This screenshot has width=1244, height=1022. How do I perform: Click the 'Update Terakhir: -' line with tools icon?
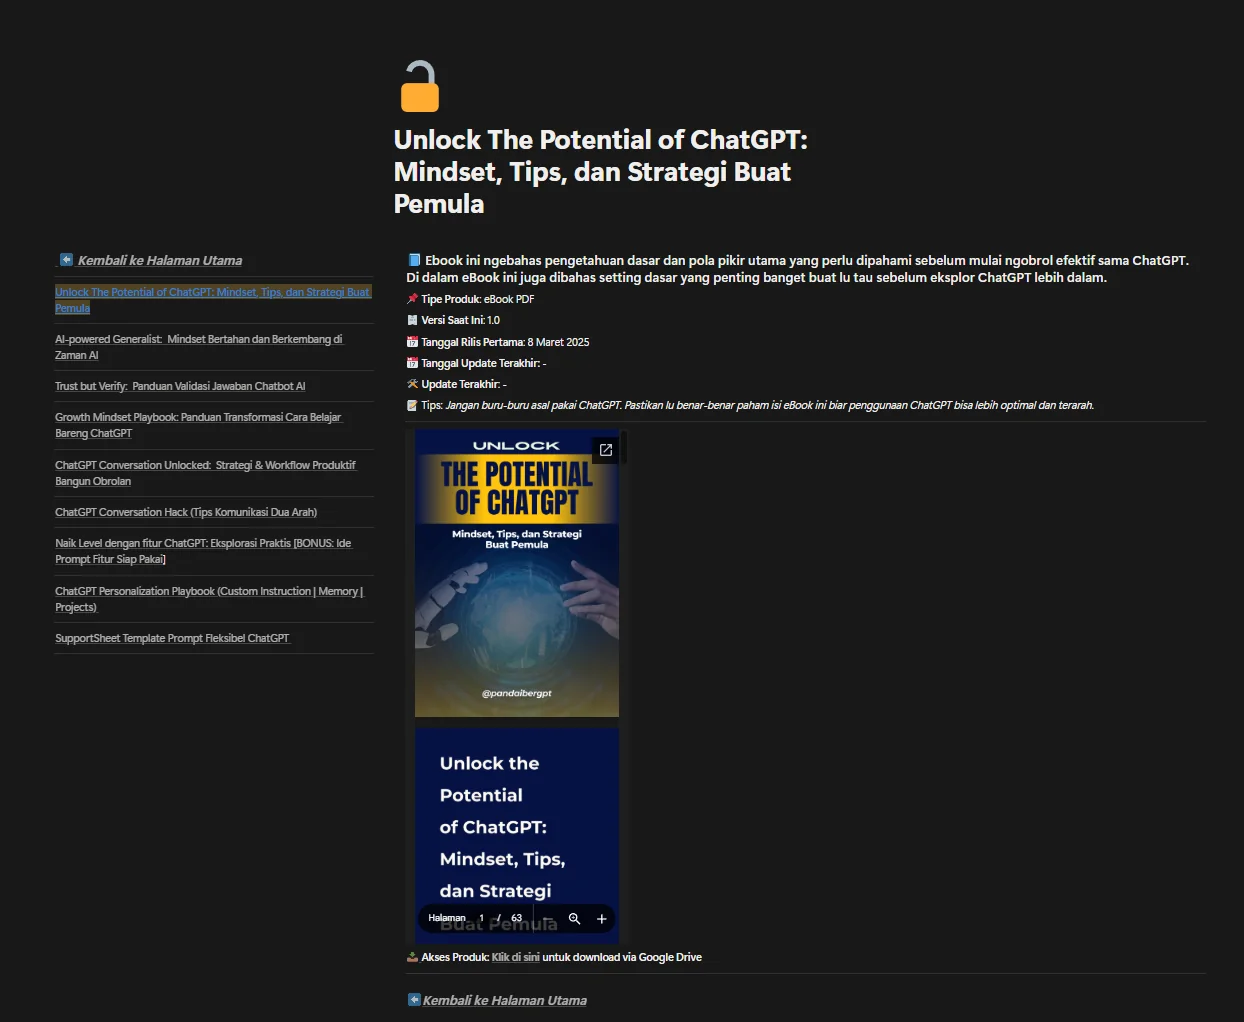(x=456, y=384)
